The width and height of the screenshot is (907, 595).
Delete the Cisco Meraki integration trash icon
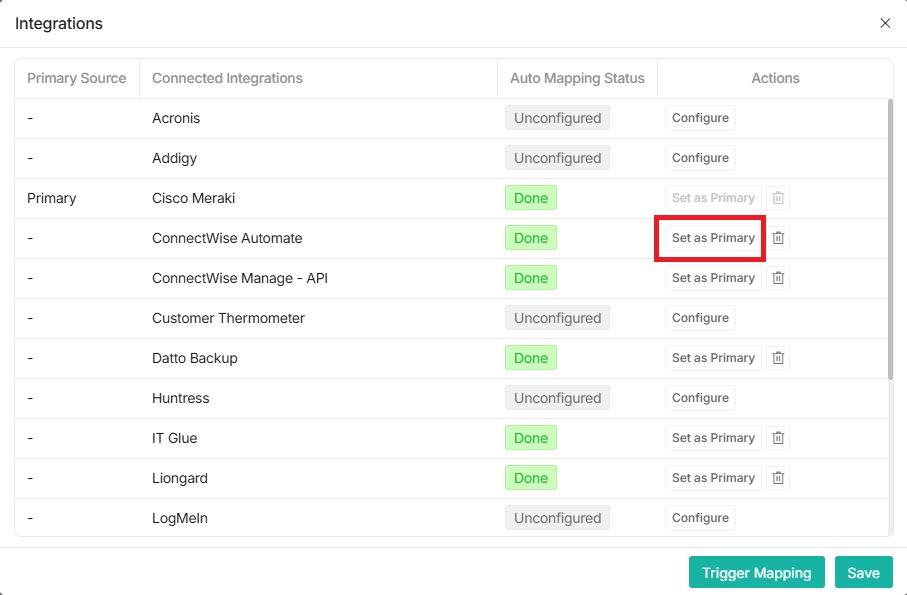click(778, 198)
